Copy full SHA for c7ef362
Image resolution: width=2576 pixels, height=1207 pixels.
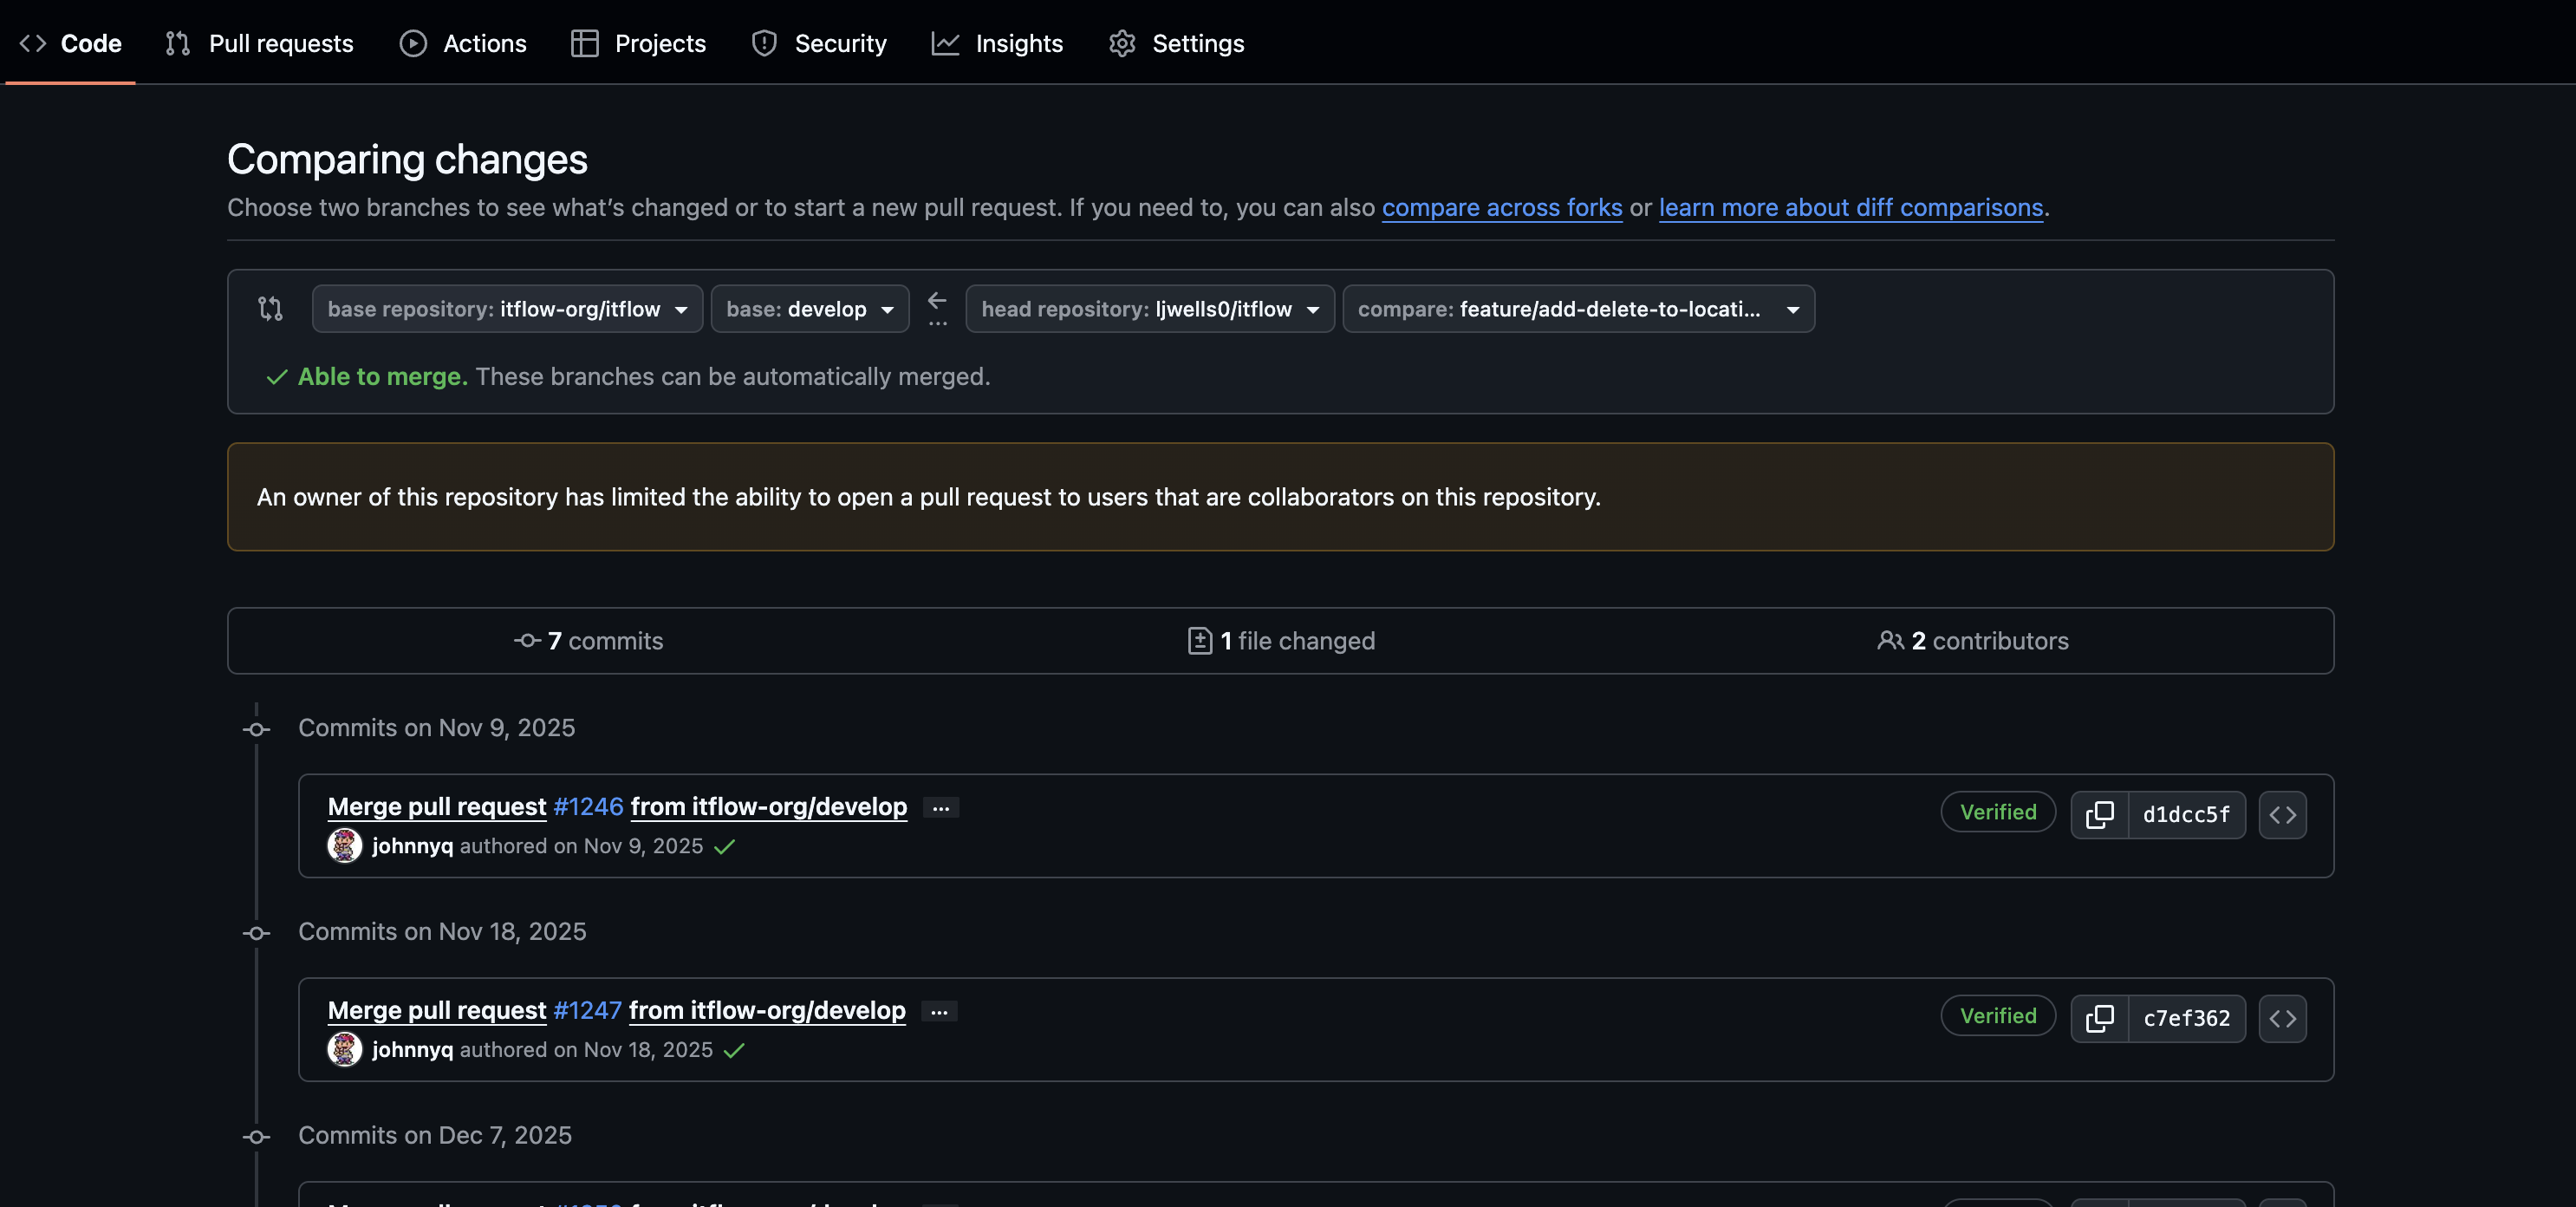[2100, 1019]
